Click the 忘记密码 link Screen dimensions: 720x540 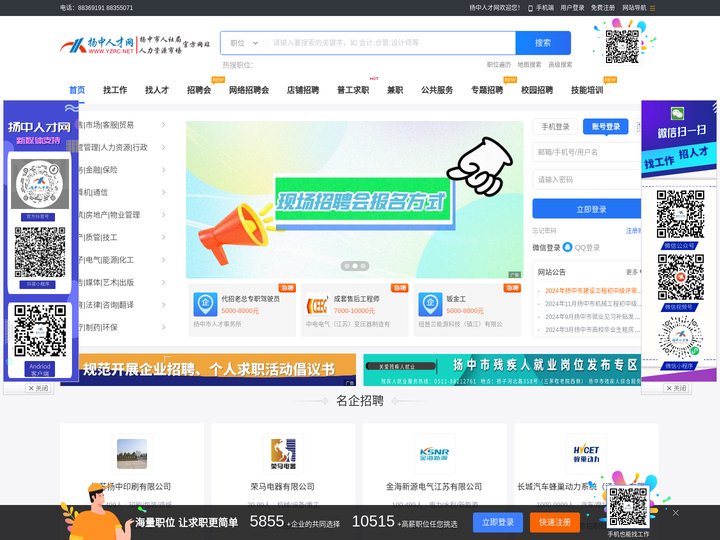click(544, 231)
